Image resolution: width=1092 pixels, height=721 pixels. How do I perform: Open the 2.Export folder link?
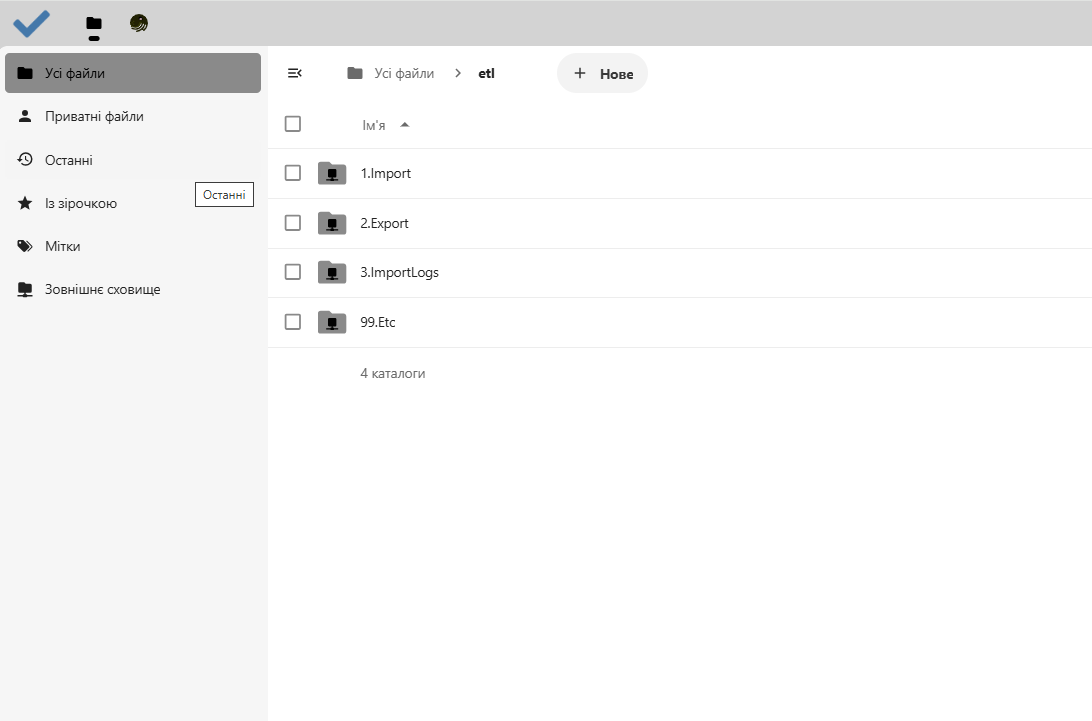[x=384, y=222]
